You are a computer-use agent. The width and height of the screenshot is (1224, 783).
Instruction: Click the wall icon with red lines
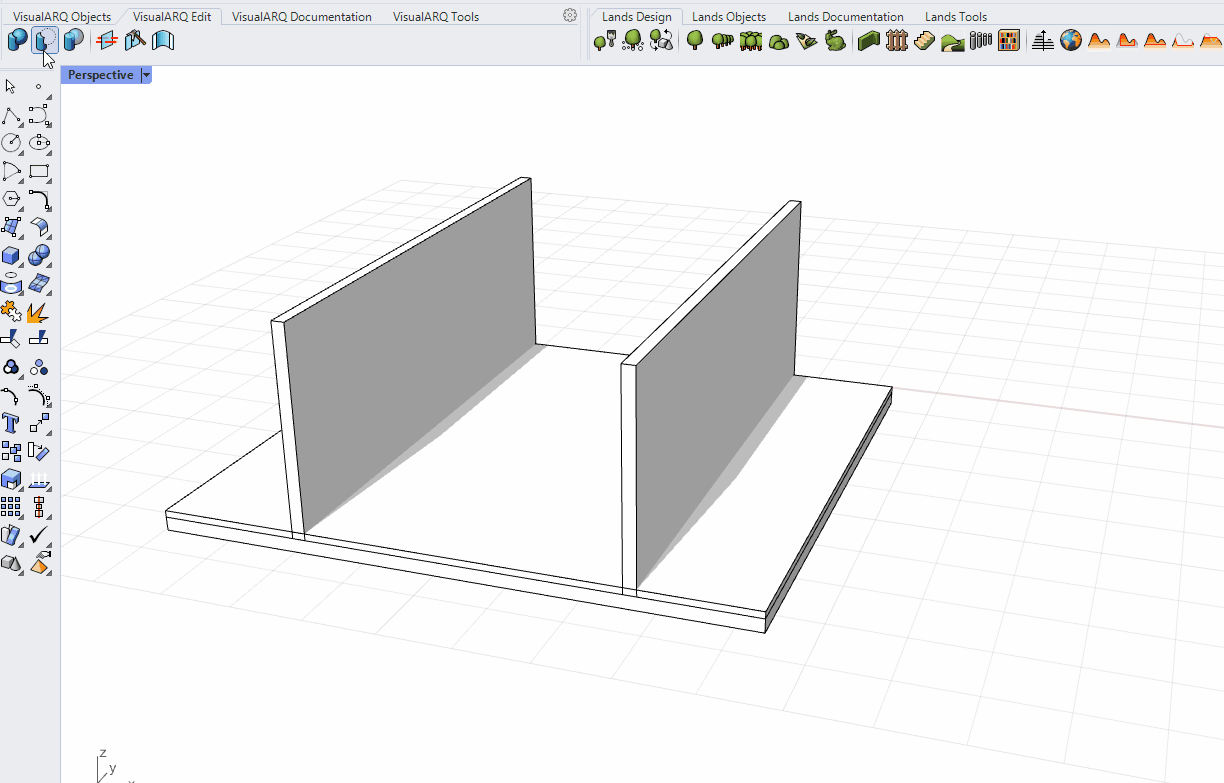[x=107, y=40]
